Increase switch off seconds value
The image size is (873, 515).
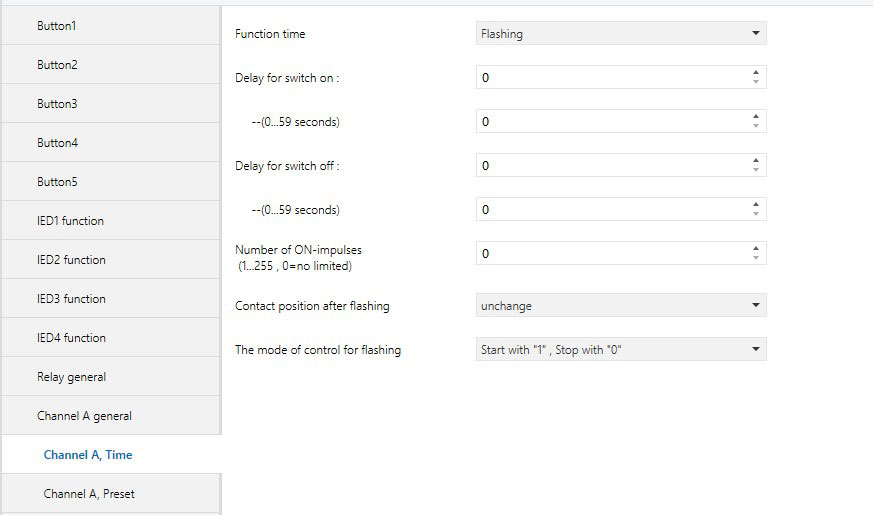click(x=756, y=204)
